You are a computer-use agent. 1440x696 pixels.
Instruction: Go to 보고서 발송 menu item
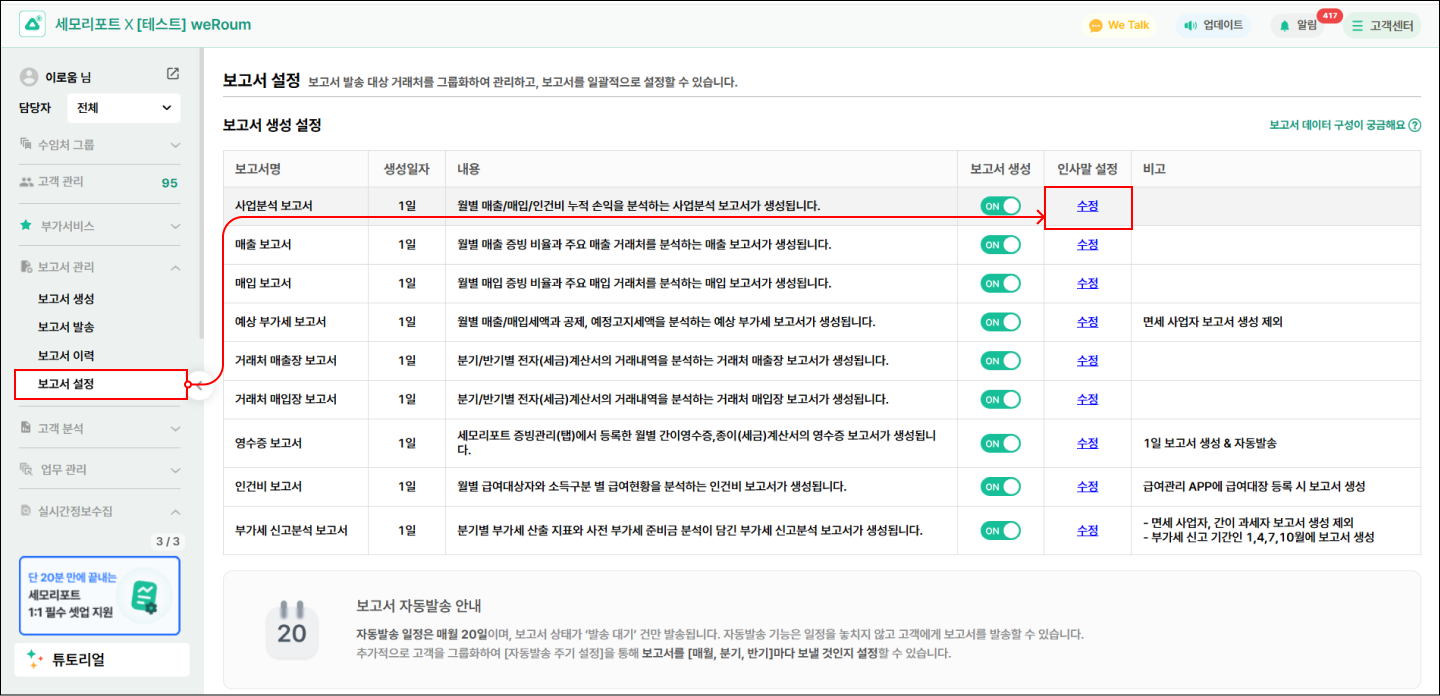coord(66,327)
